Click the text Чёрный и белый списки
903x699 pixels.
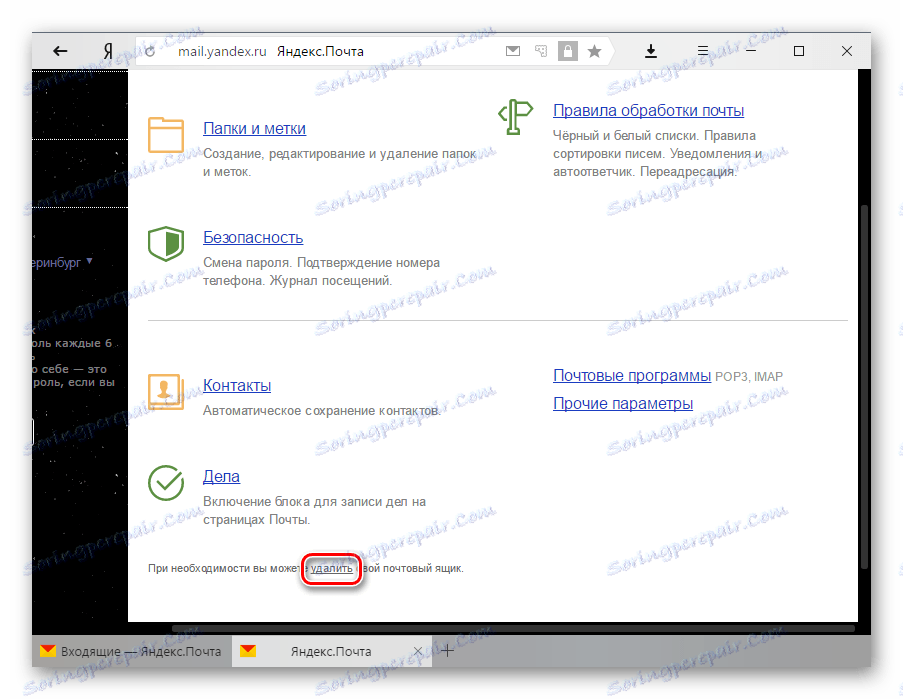tap(626, 136)
